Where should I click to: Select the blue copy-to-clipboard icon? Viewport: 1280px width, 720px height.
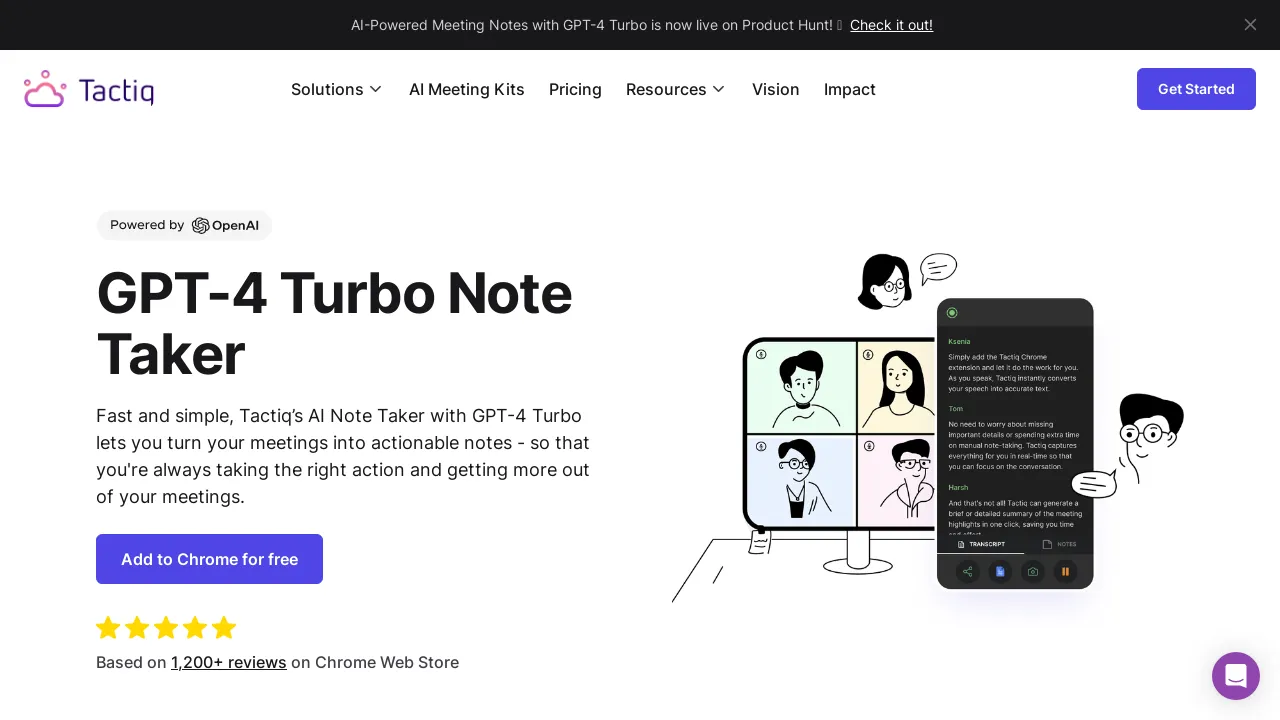point(1000,572)
